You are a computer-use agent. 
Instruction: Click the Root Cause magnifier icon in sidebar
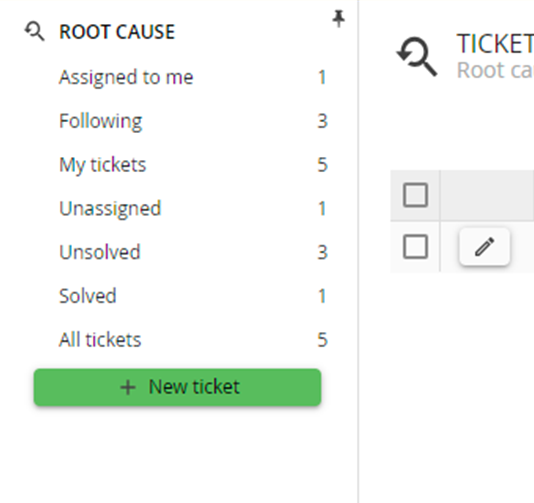point(34,31)
